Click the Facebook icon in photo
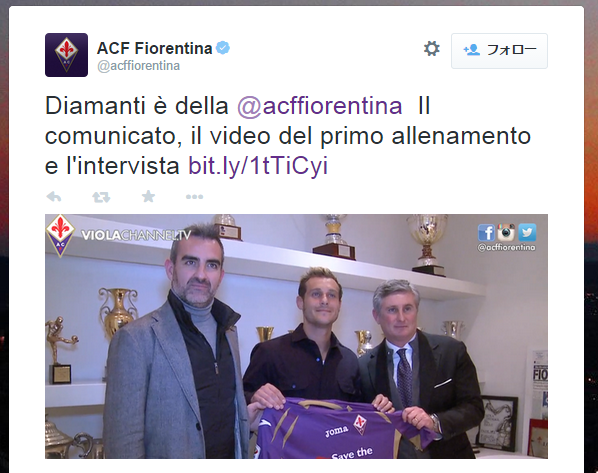This screenshot has width=598, height=473. tap(486, 232)
